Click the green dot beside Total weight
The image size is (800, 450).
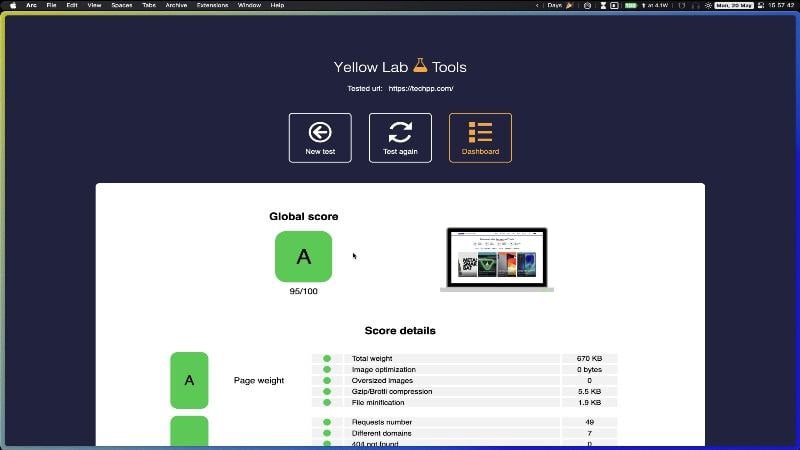point(327,359)
